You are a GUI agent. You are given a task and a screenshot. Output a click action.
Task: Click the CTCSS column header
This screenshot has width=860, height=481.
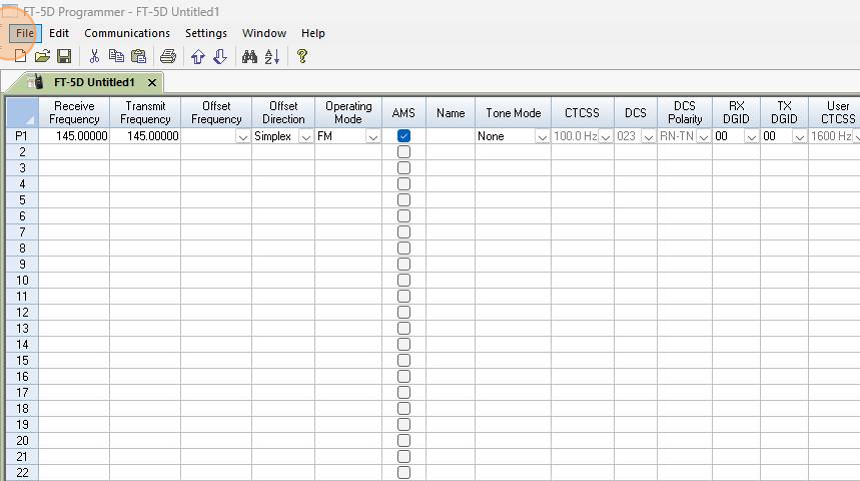[x=582, y=112]
